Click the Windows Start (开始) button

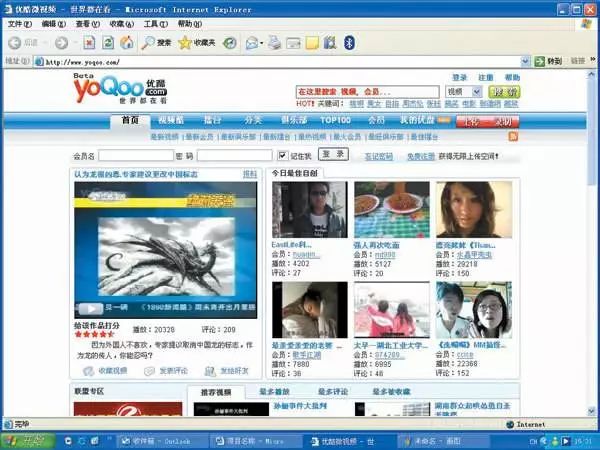(x=27, y=441)
